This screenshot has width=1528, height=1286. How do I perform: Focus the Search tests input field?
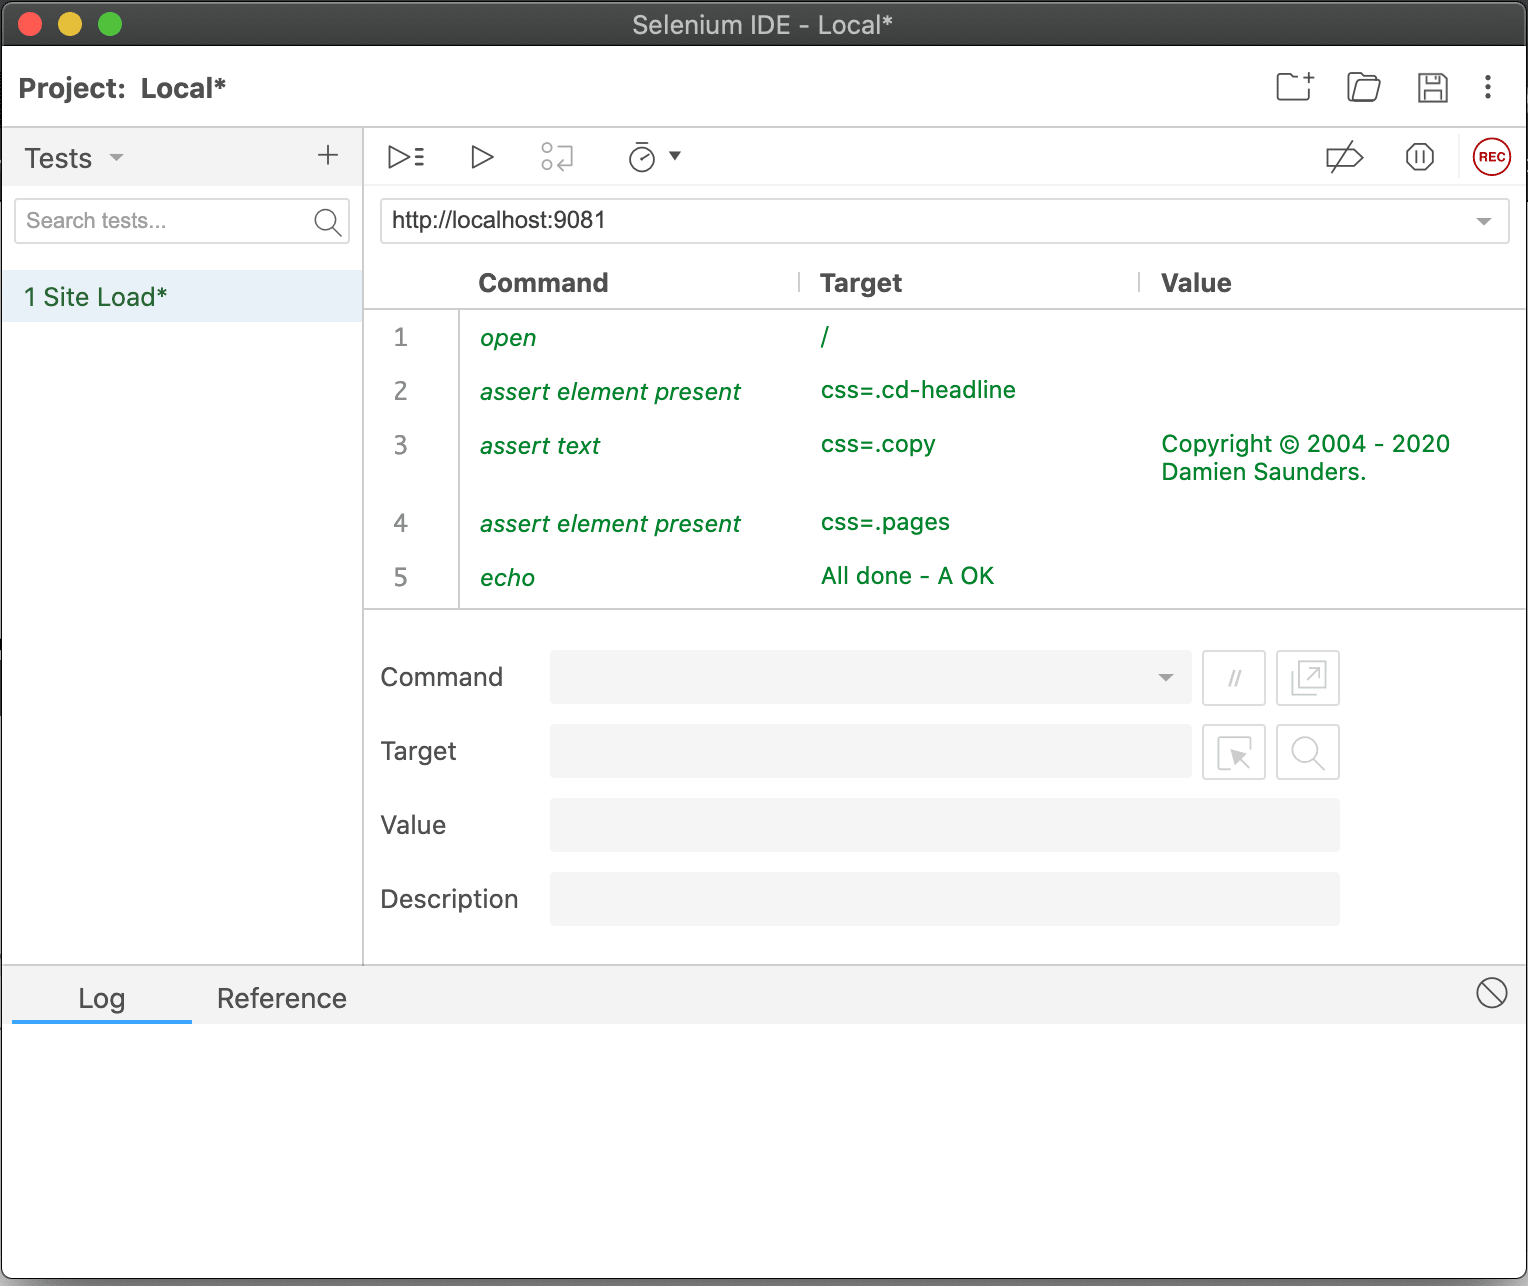[182, 221]
